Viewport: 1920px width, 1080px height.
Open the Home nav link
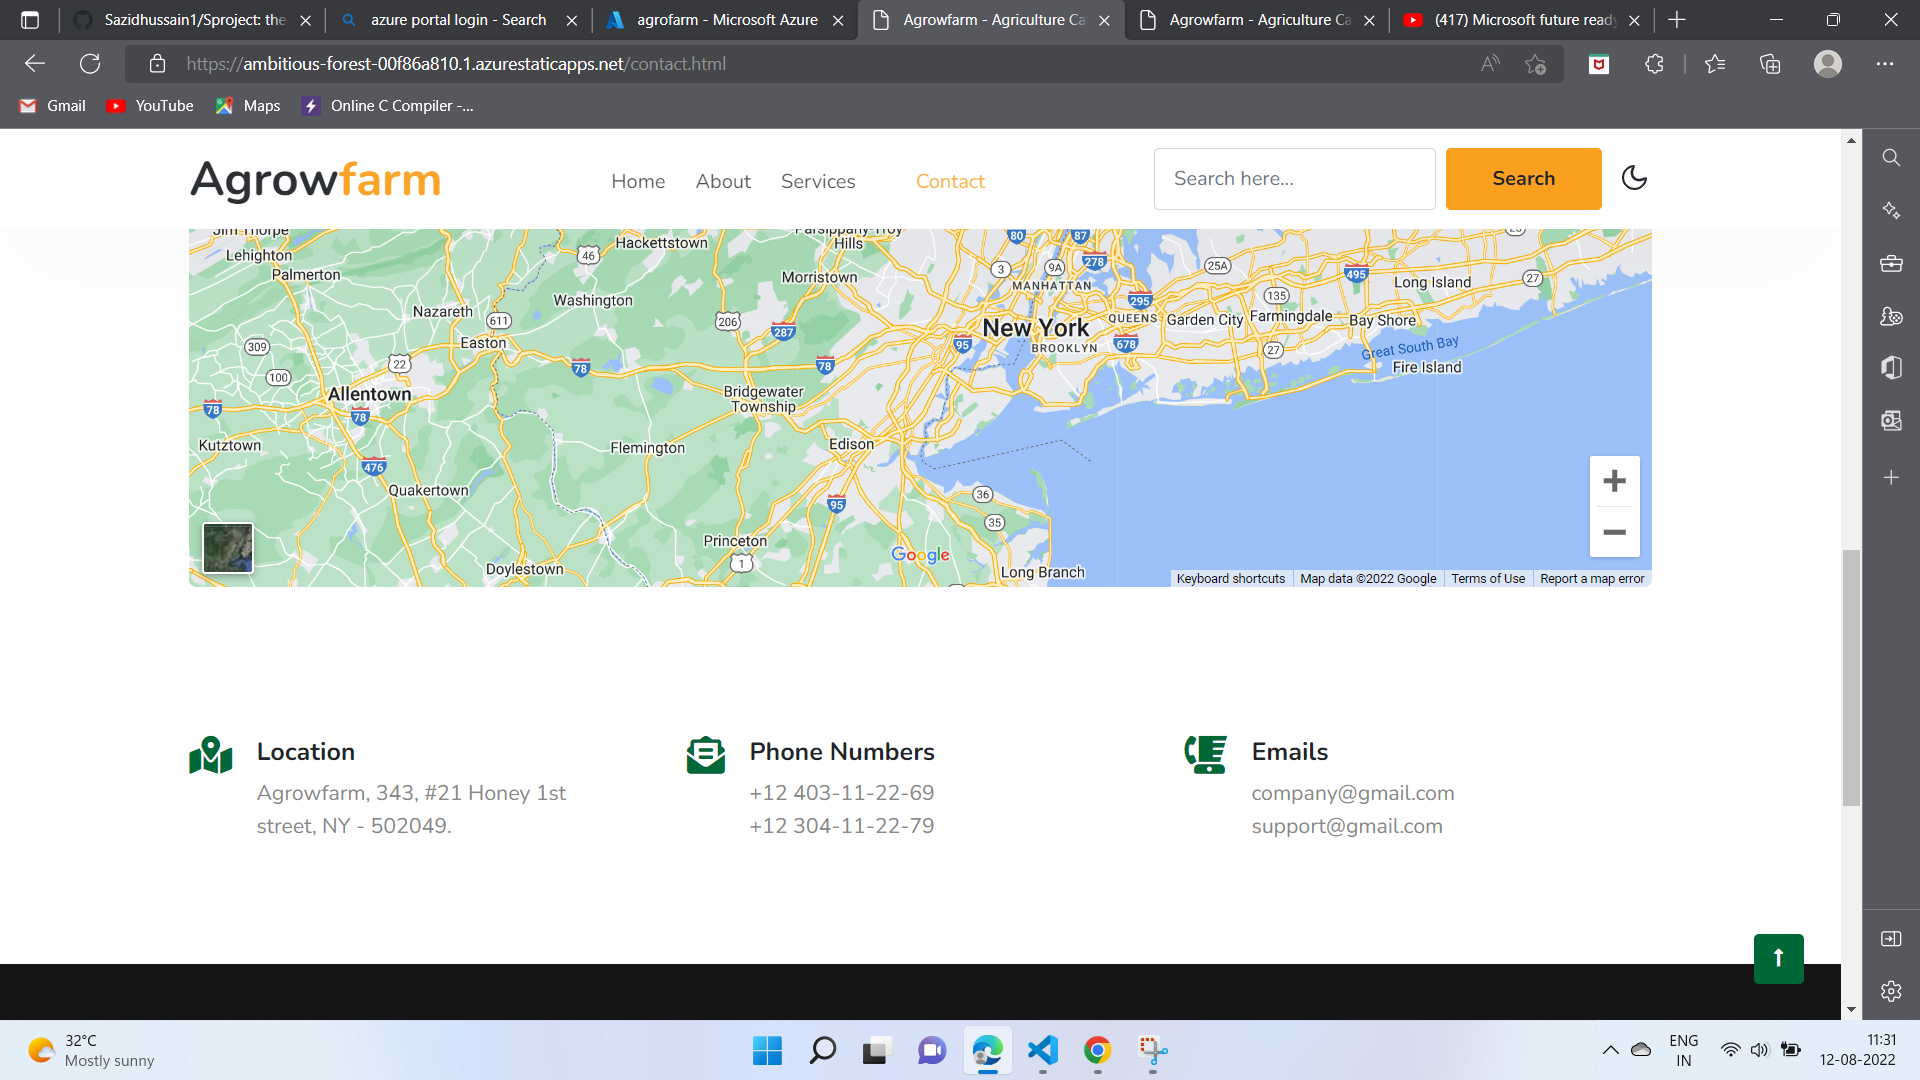pyautogui.click(x=638, y=181)
